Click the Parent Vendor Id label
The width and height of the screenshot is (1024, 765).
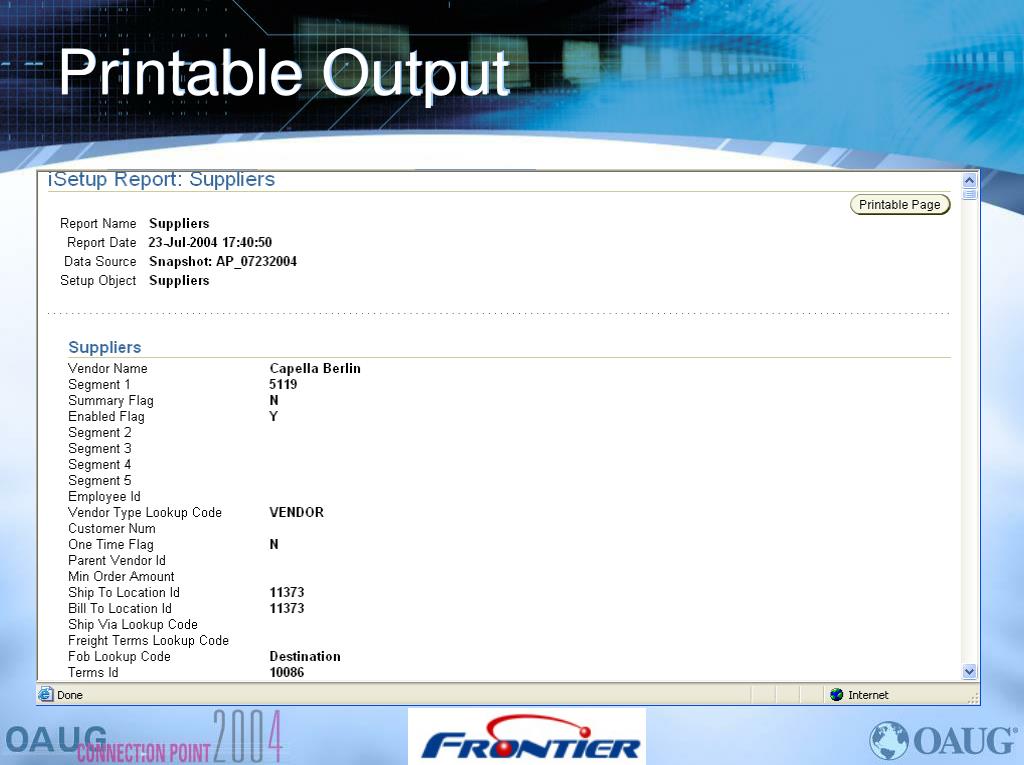(117, 561)
